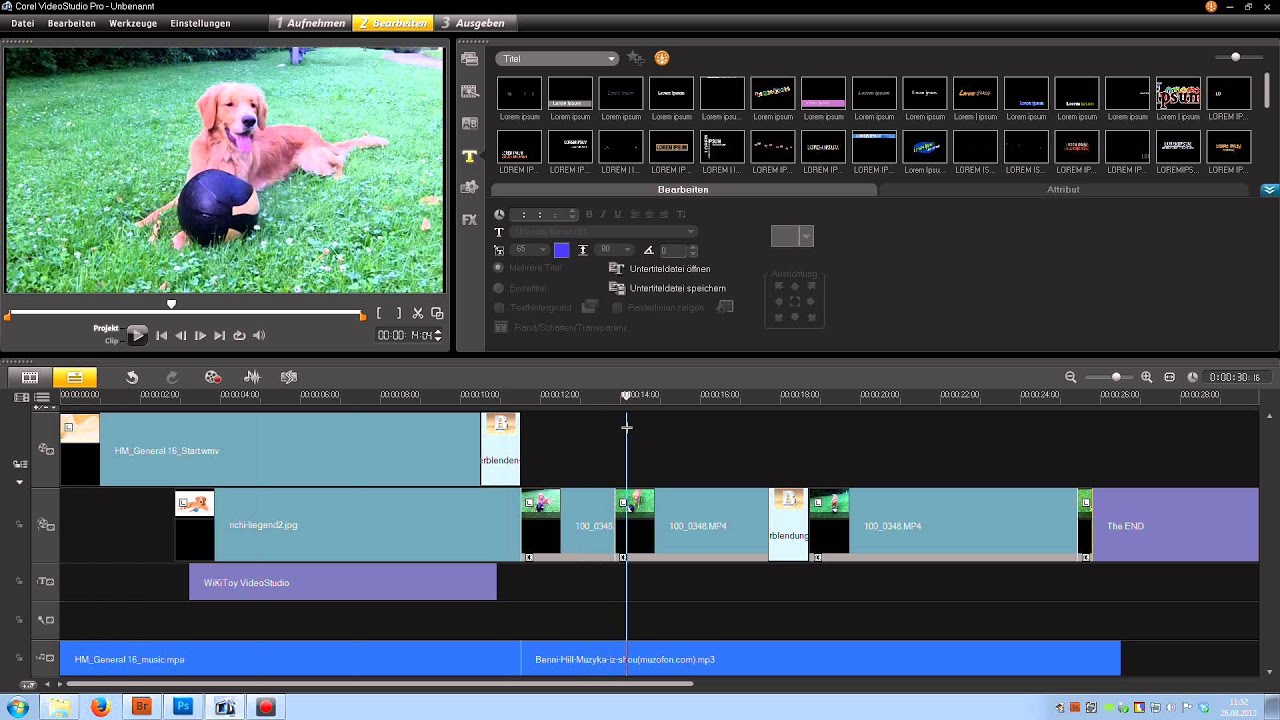Click the zoom out magnifier
The height and width of the screenshot is (720, 1280).
(1071, 377)
